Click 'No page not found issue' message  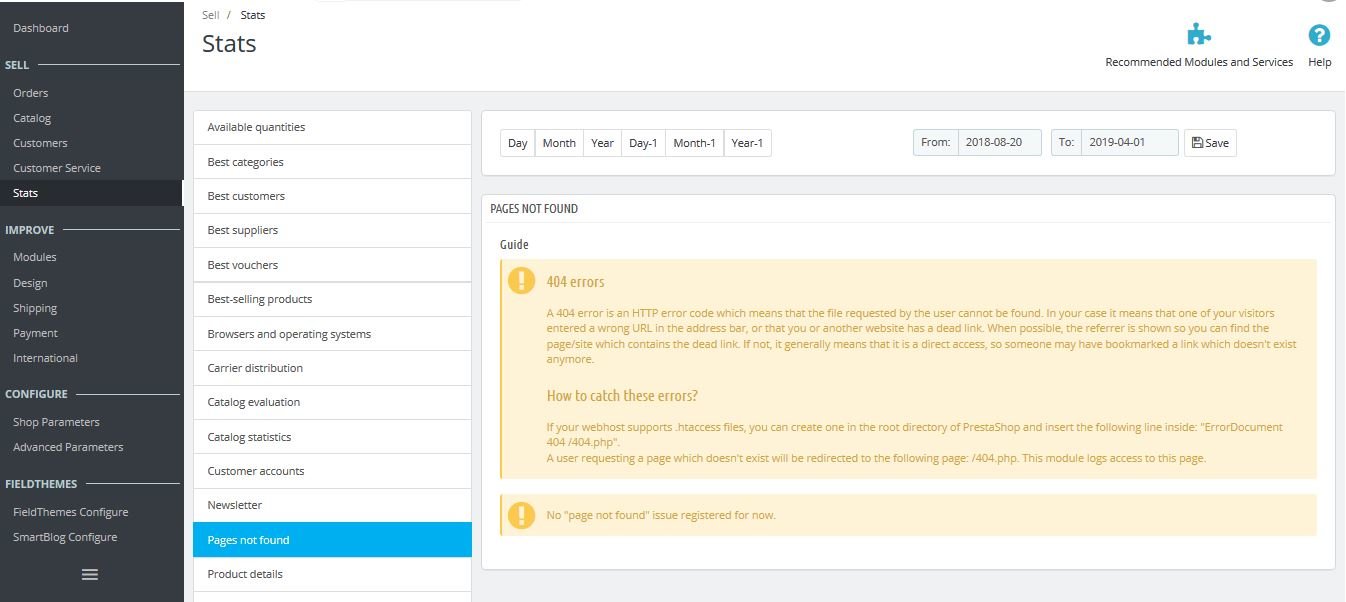tap(661, 516)
